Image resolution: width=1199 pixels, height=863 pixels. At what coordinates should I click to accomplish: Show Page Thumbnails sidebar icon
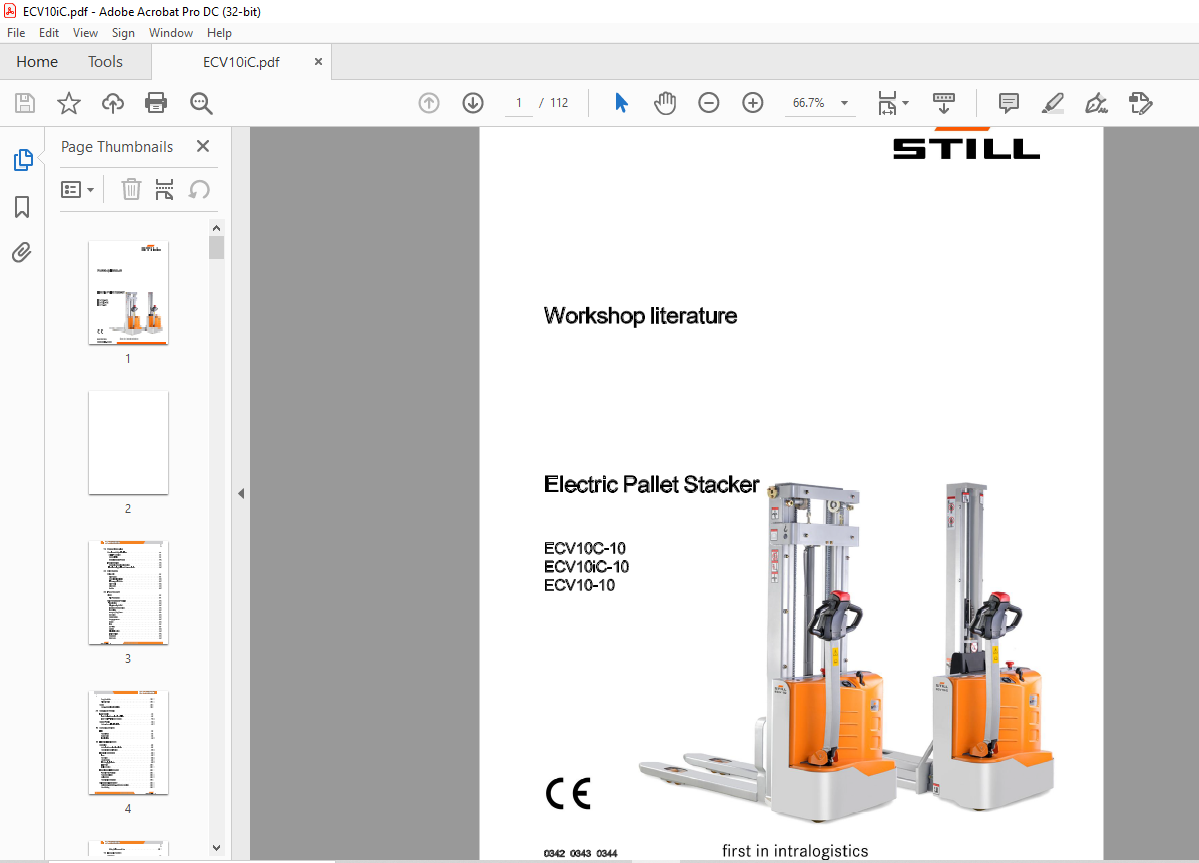[23, 160]
